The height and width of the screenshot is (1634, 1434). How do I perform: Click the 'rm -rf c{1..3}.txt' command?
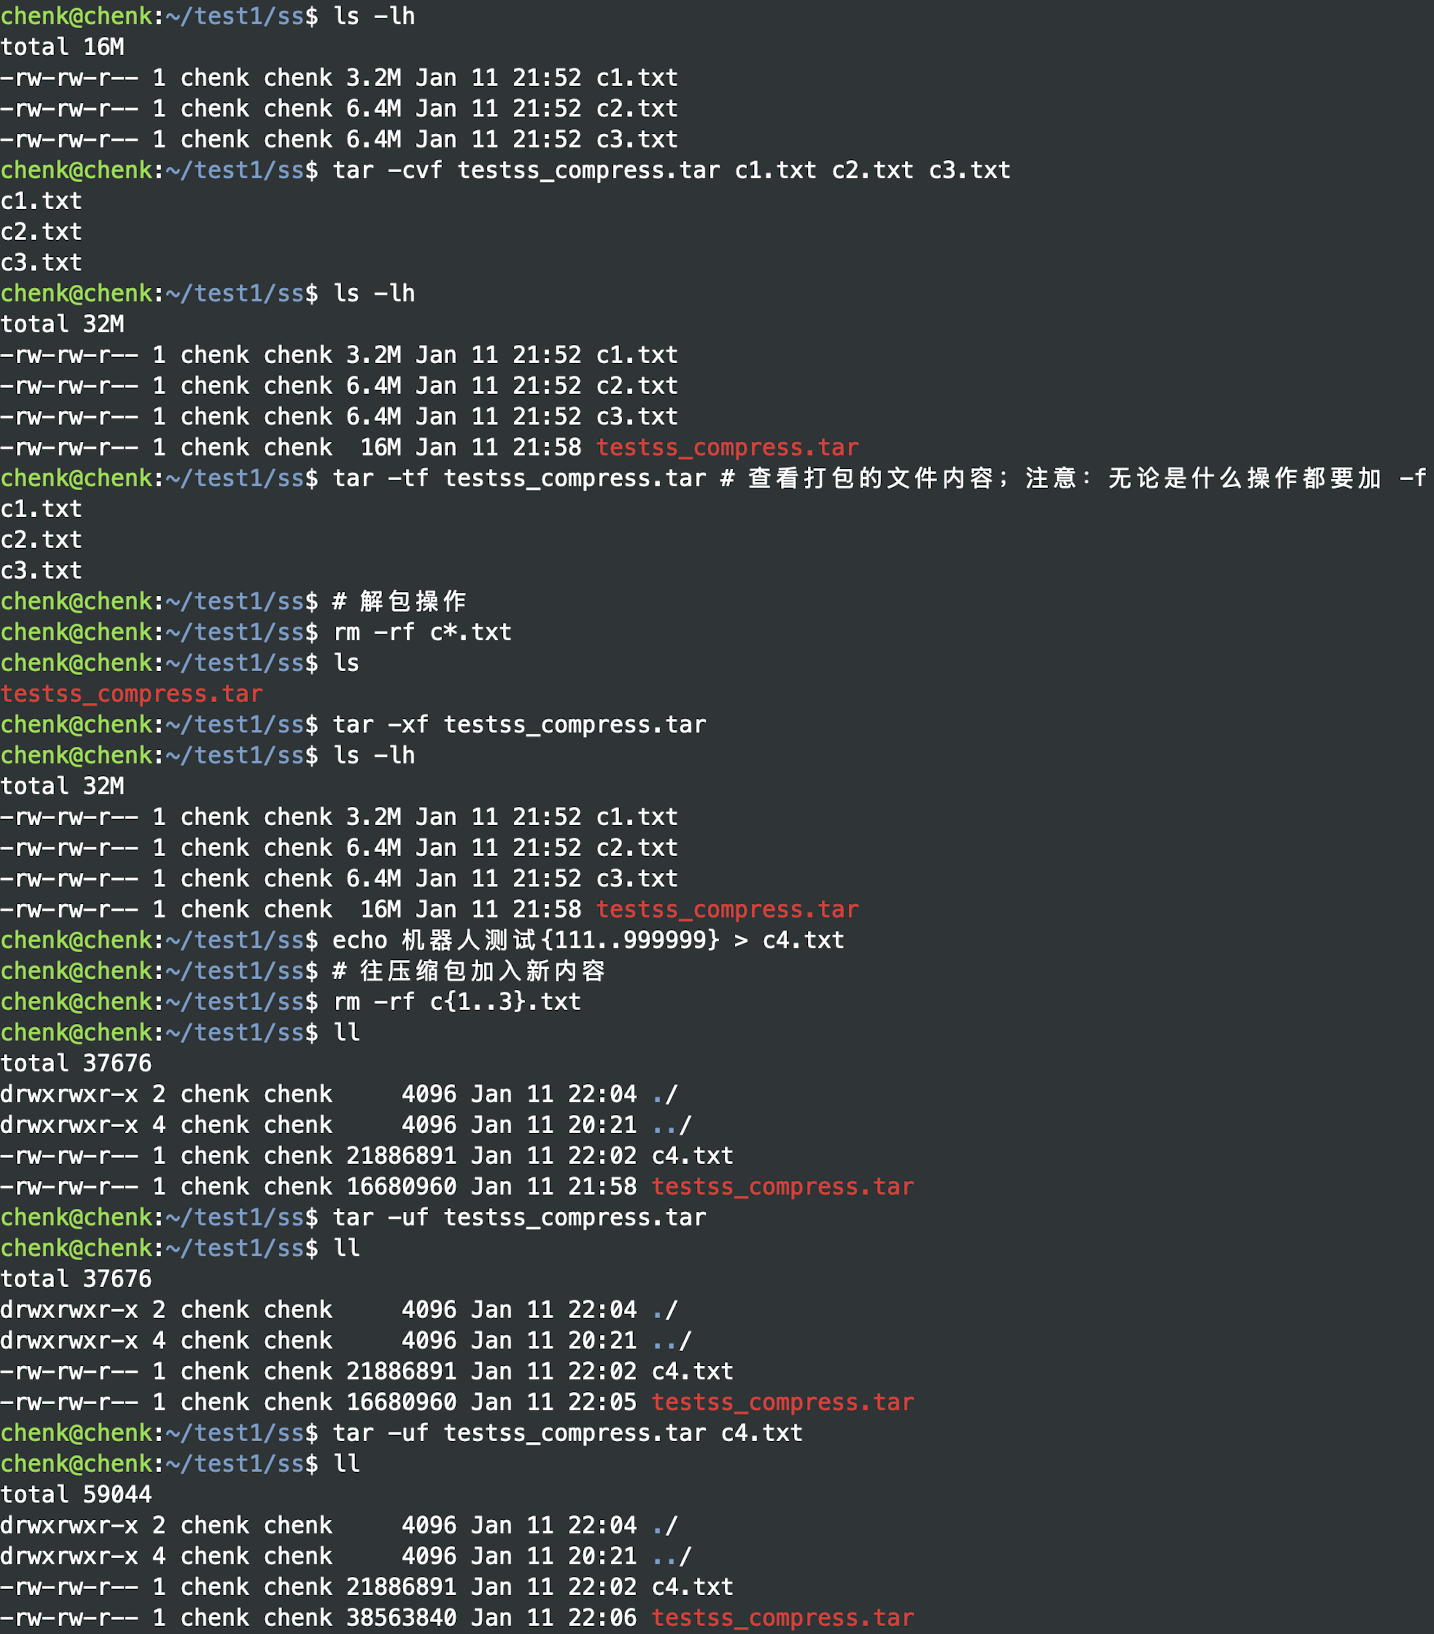coord(457,1002)
